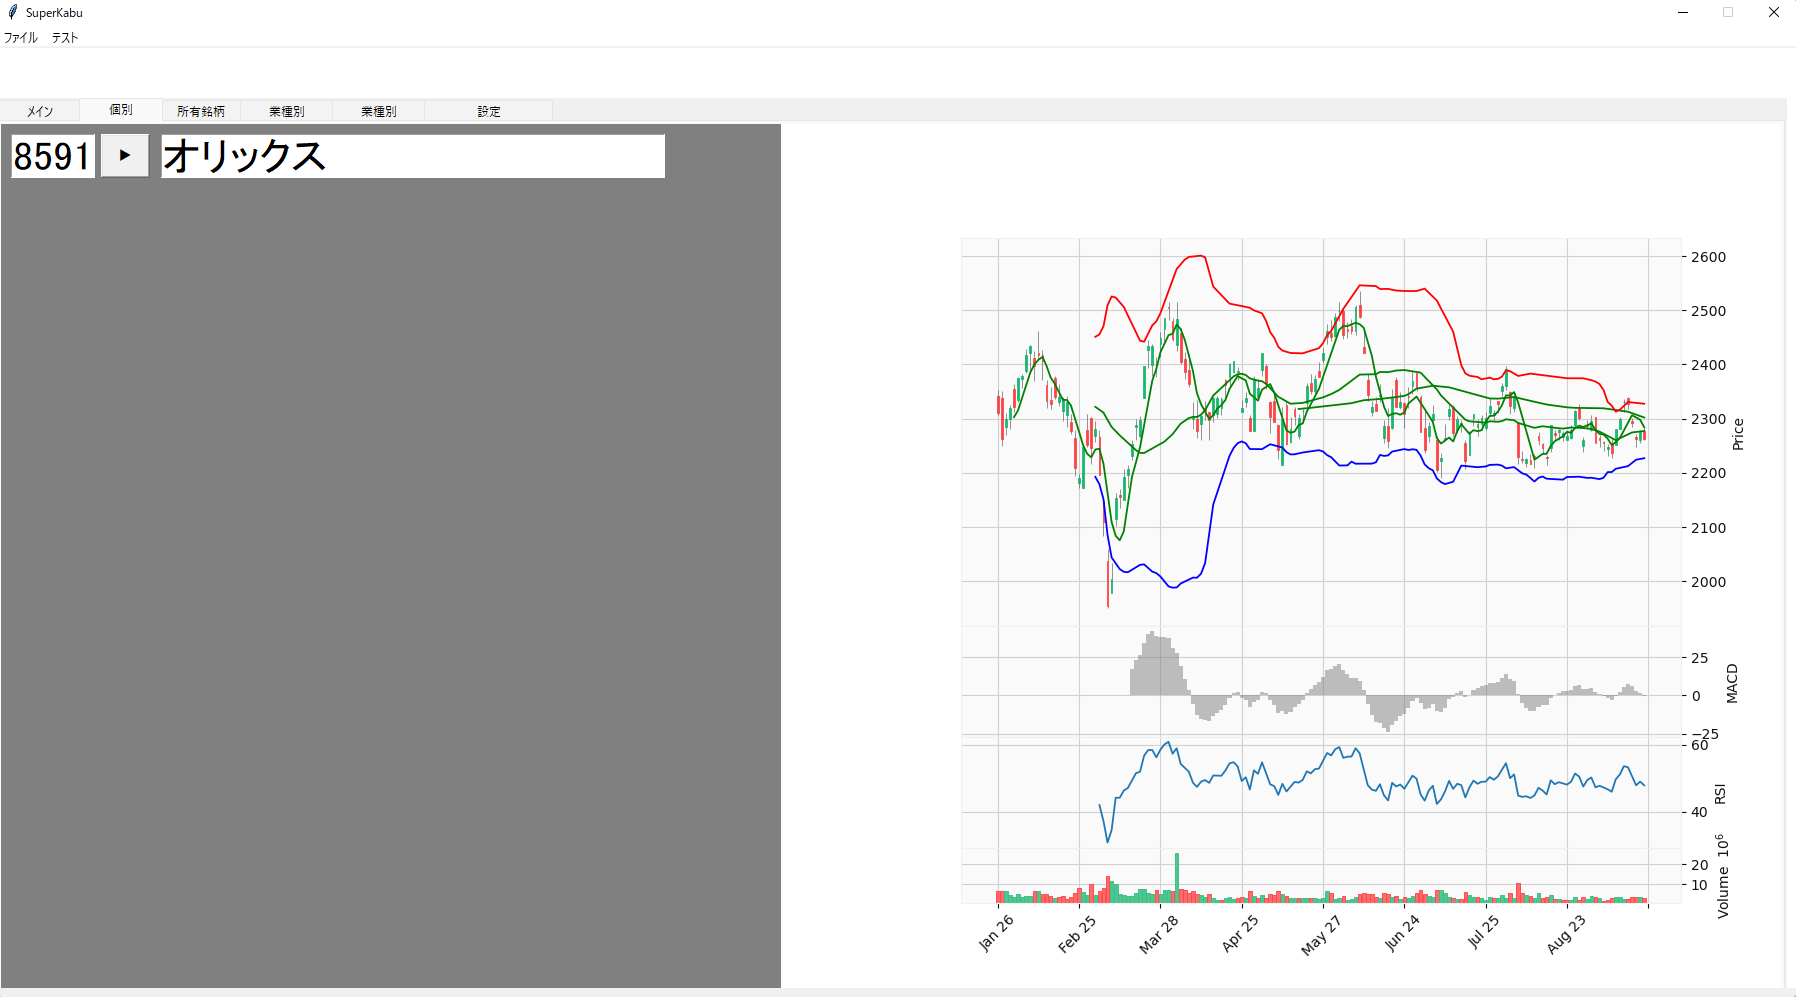This screenshot has width=1796, height=997.
Task: Click the Mar 28 date axis label
Action: click(1159, 935)
